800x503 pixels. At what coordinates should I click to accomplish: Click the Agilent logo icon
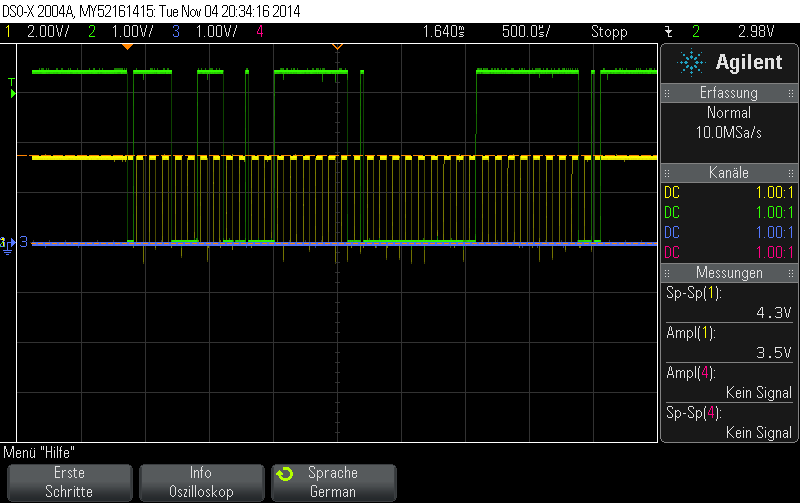click(691, 63)
